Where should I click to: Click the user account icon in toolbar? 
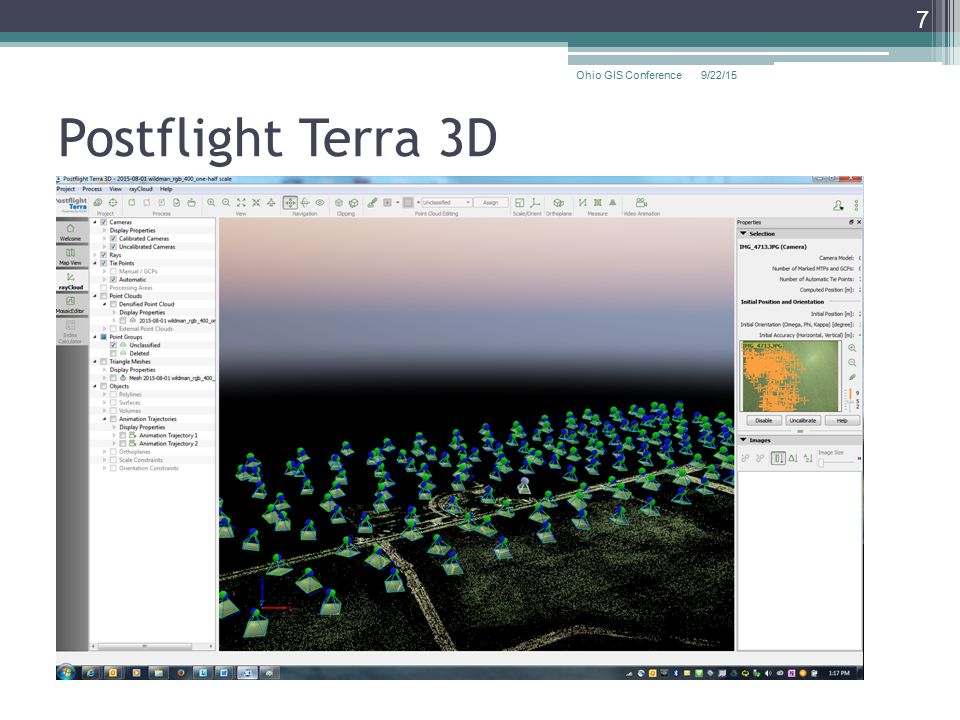click(838, 205)
